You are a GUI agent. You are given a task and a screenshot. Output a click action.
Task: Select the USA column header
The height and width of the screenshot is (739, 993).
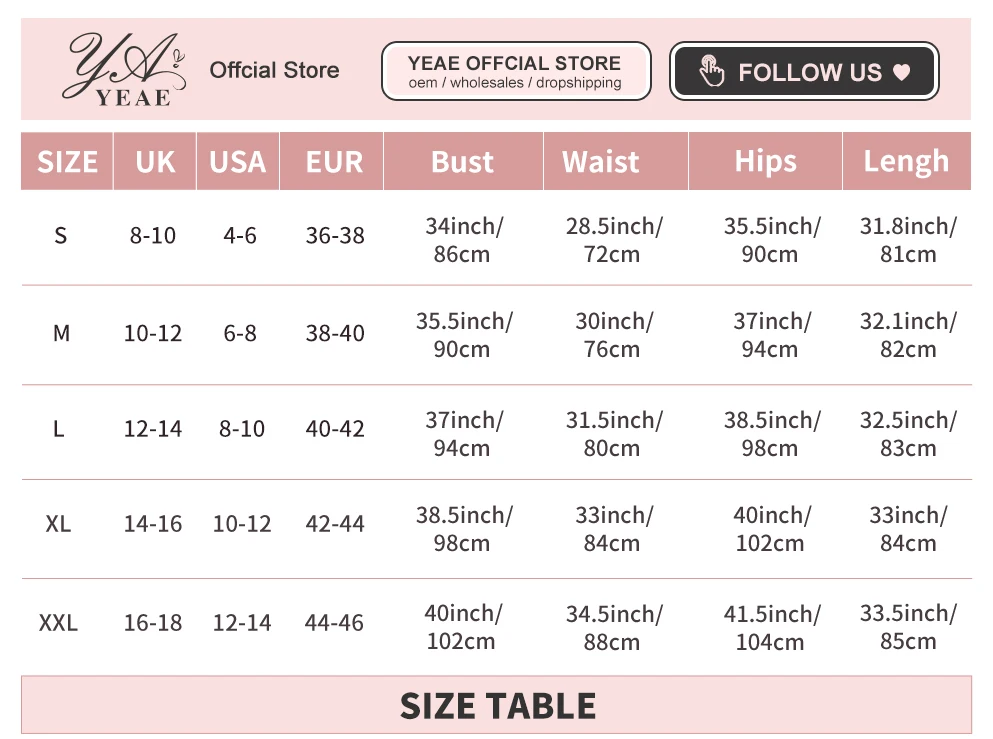click(x=238, y=161)
